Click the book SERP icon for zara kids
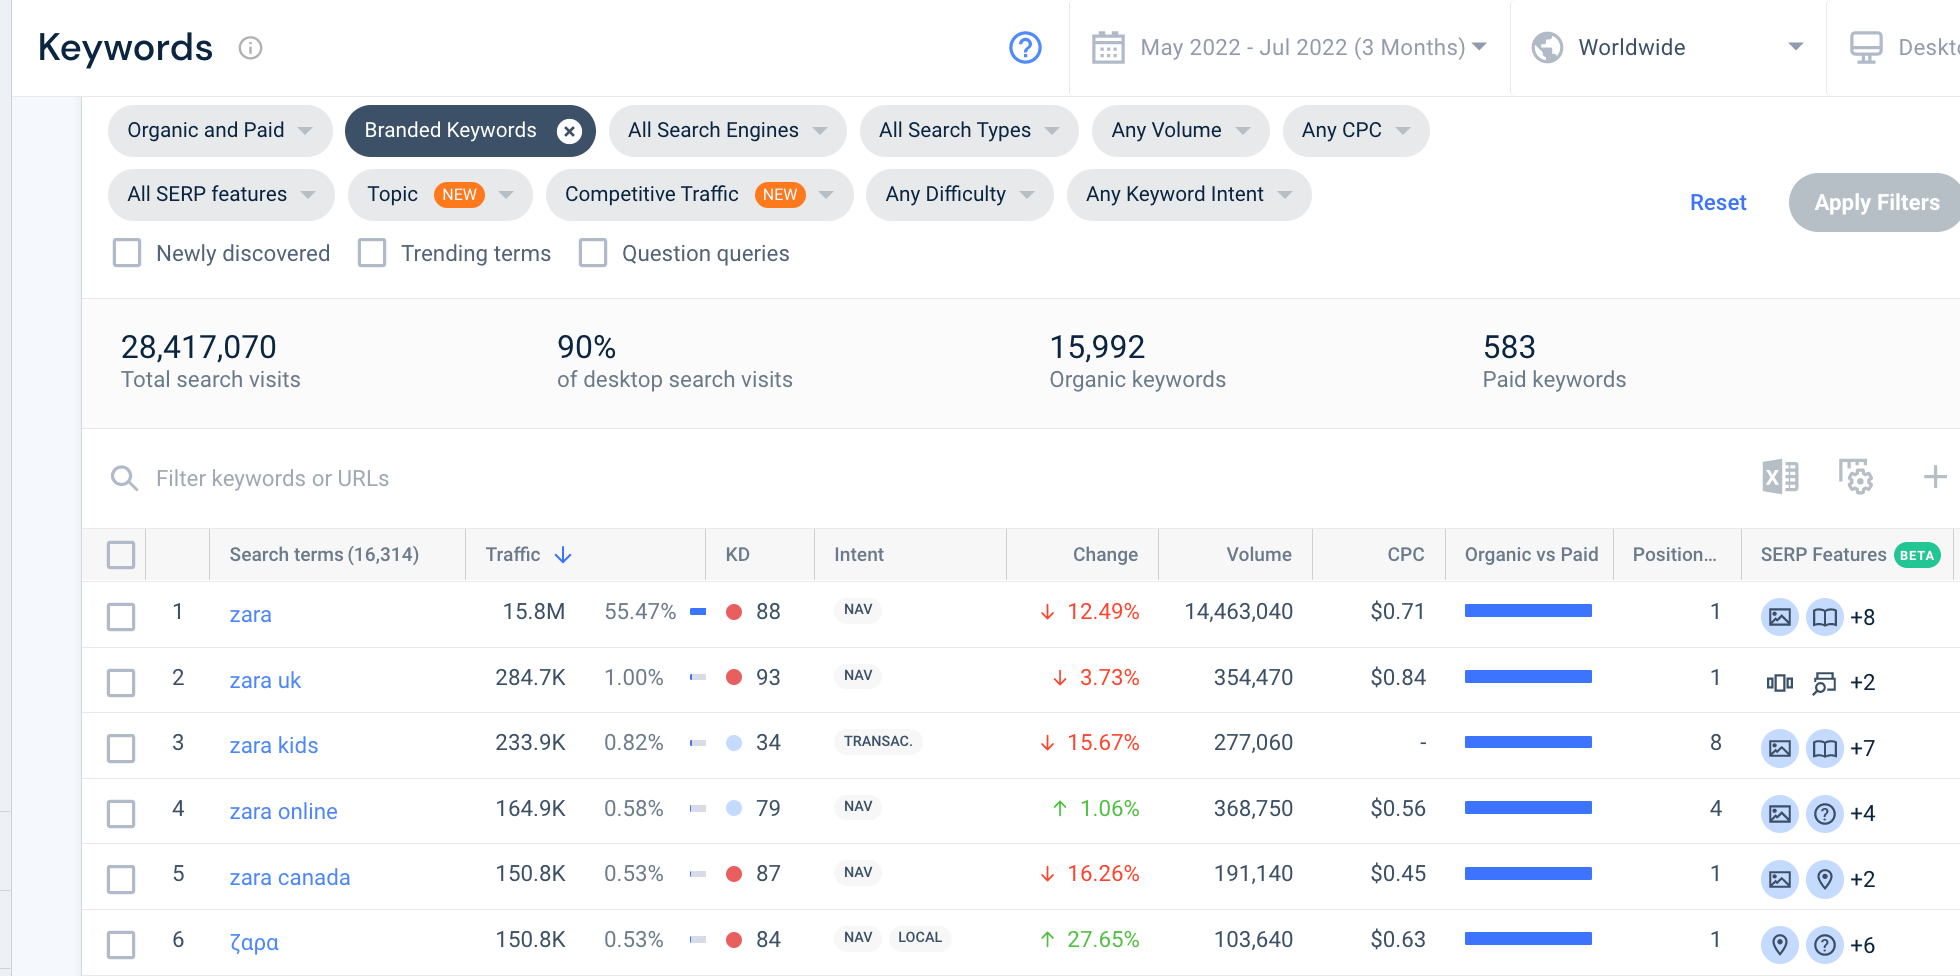 click(1825, 748)
